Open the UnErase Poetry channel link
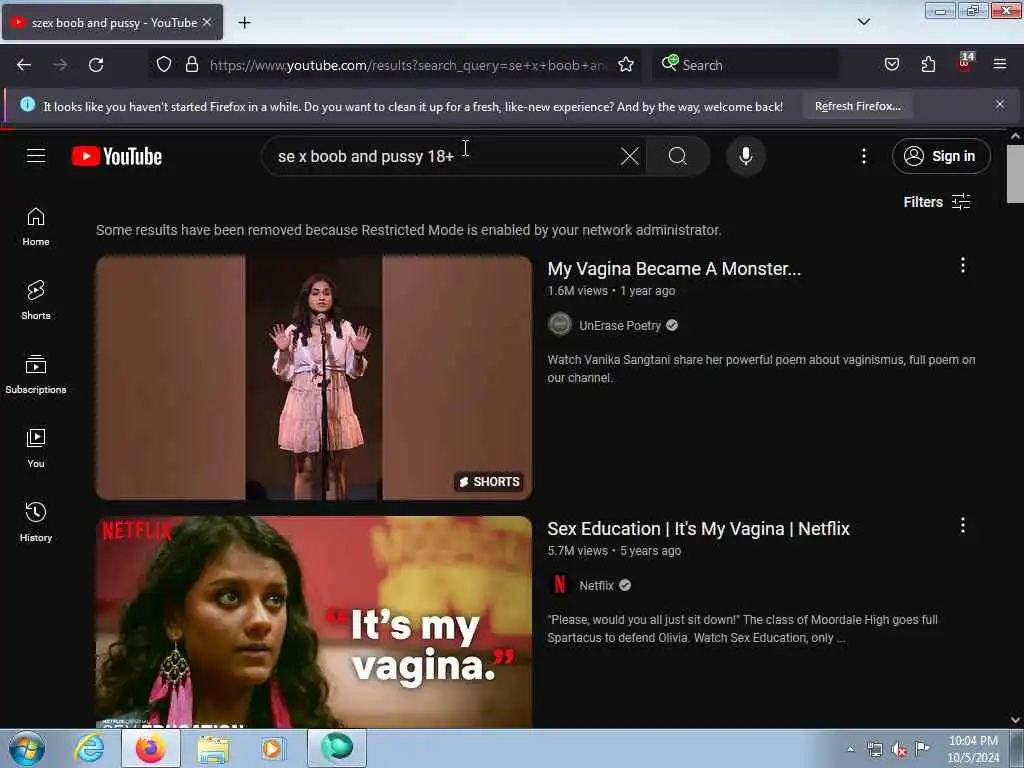Image resolution: width=1024 pixels, height=768 pixels. (x=620, y=325)
